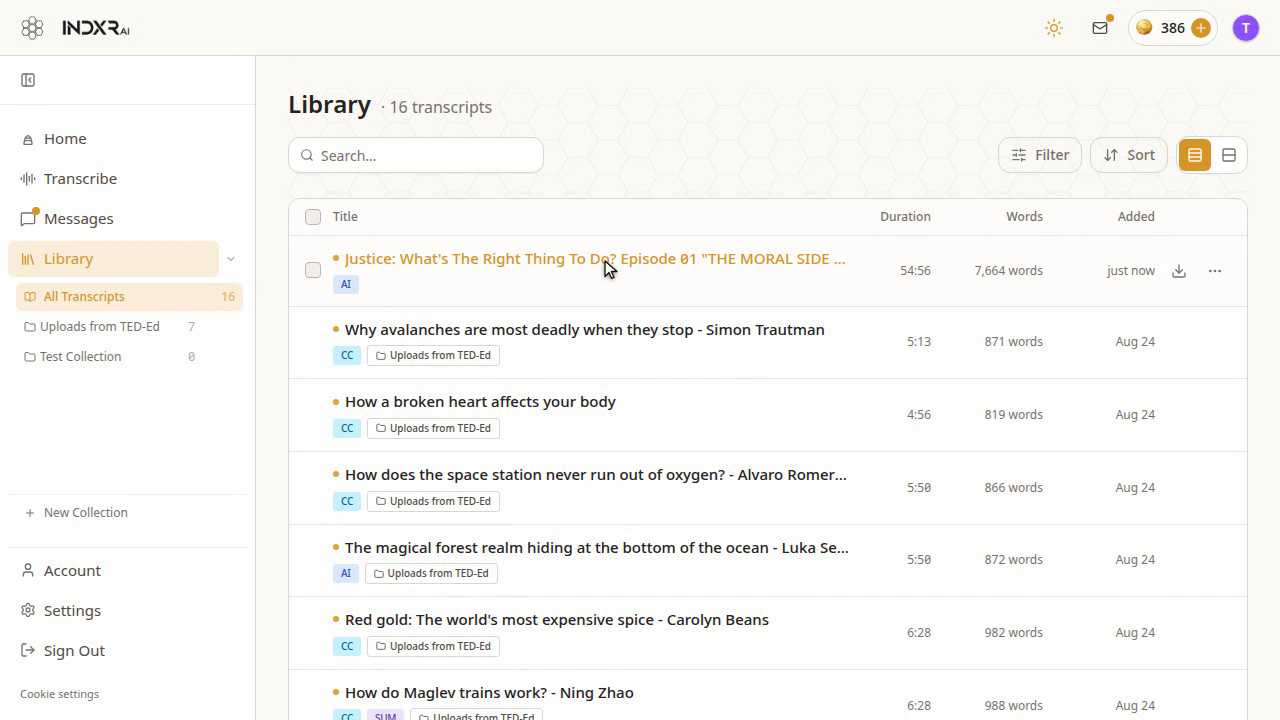The image size is (1280, 720).
Task: Click the CC badge on broken heart row
Action: [347, 428]
